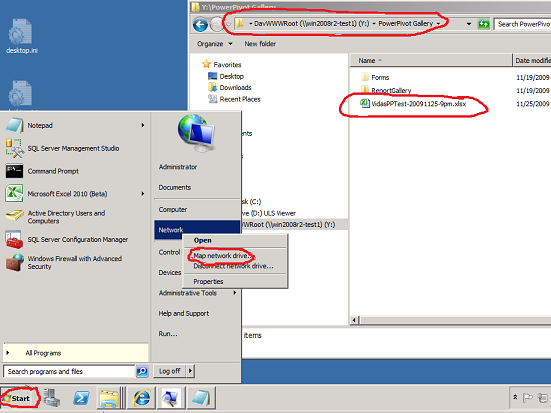Open the Organize dropdown menu
The height and width of the screenshot is (413, 551).
(x=214, y=44)
